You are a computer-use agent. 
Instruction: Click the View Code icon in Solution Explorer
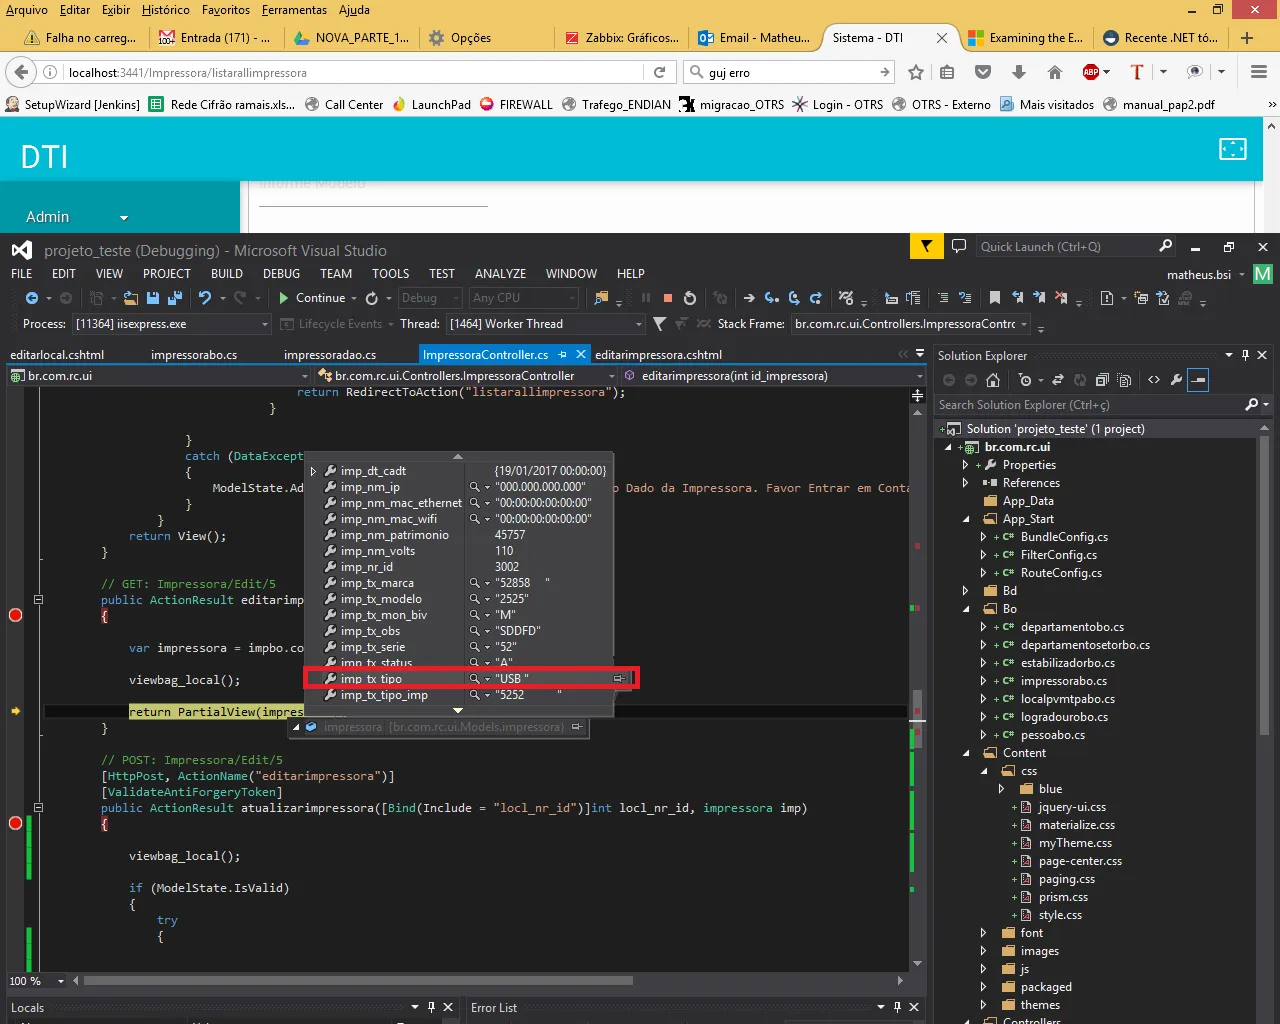(1154, 380)
